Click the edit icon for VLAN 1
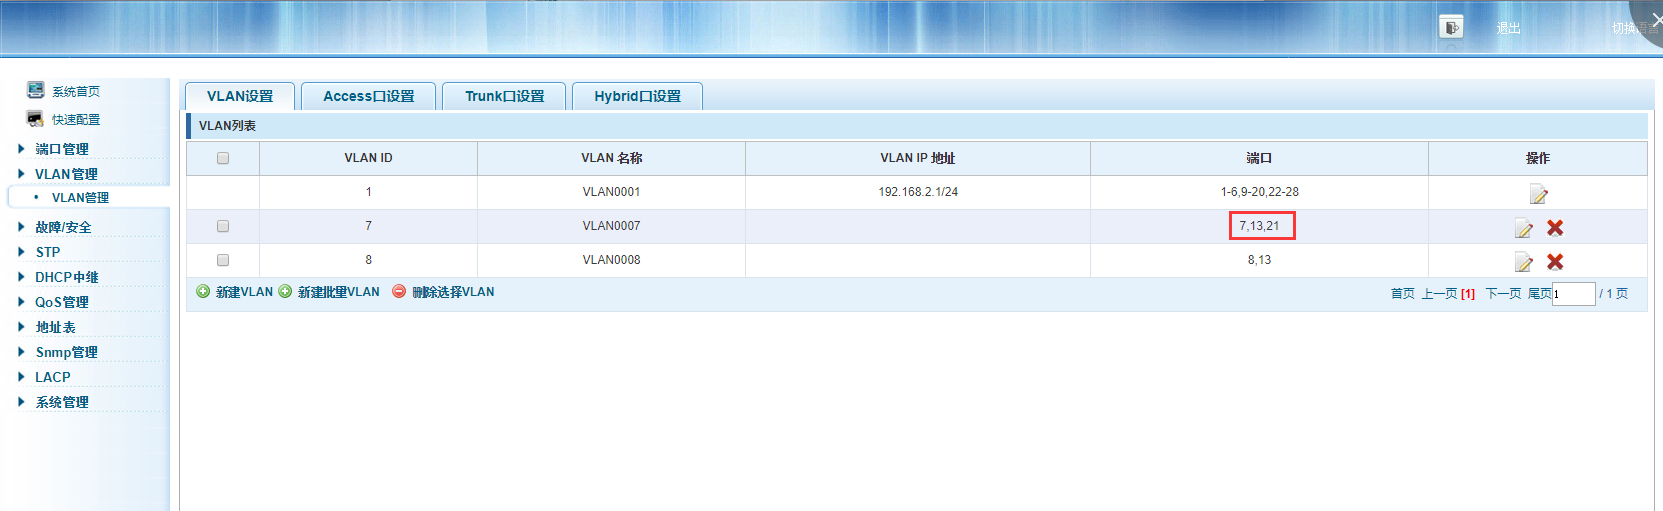The image size is (1663, 511). pyautogui.click(x=1538, y=194)
